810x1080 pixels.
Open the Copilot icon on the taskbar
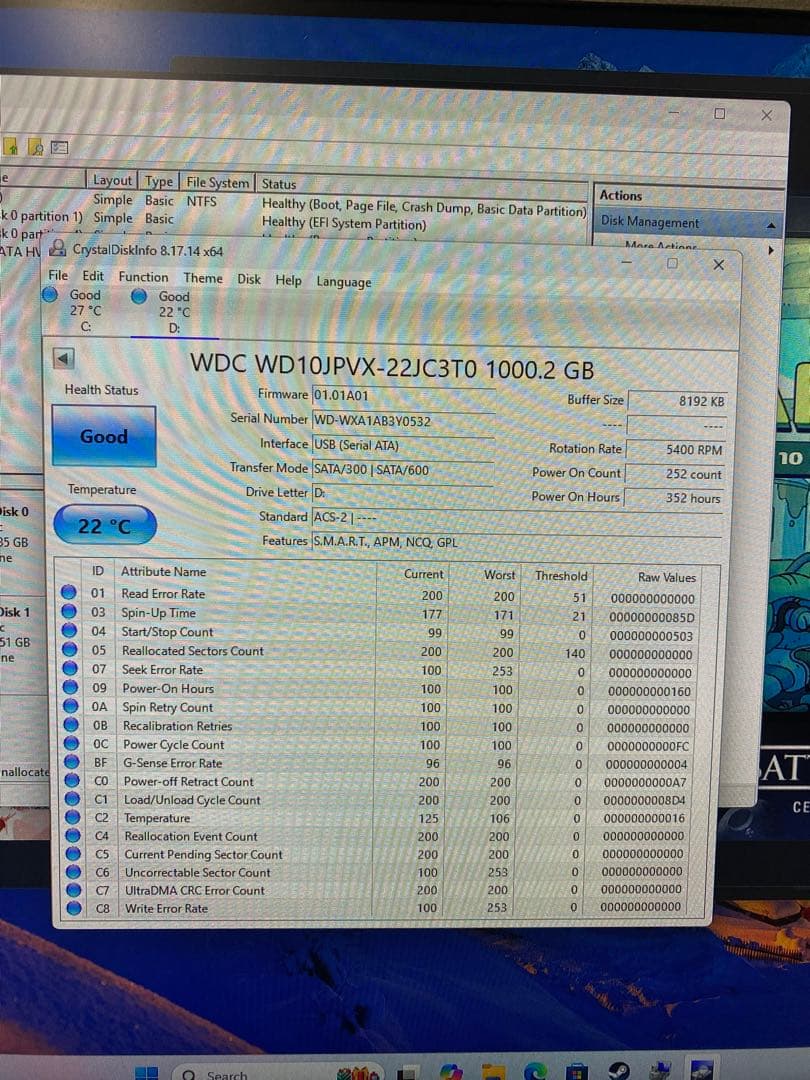pyautogui.click(x=451, y=1072)
